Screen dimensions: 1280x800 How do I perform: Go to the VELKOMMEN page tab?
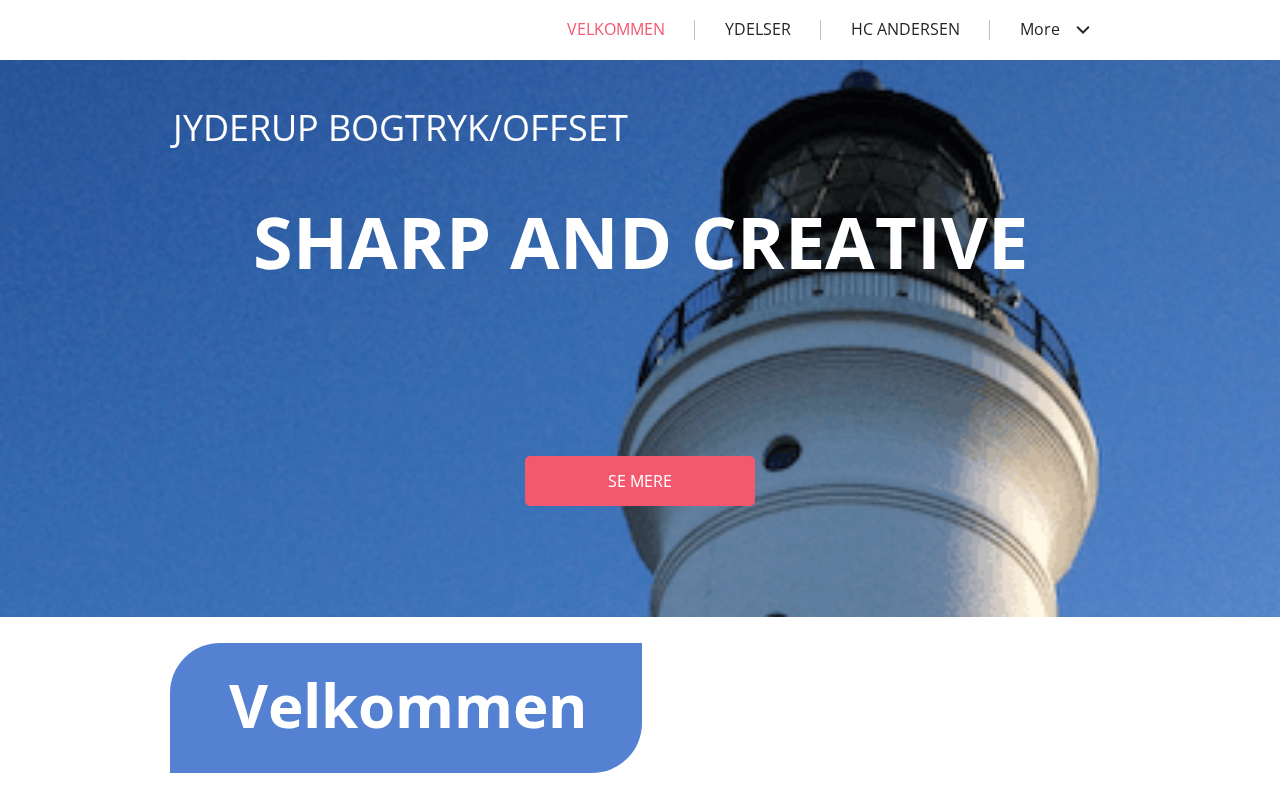pyautogui.click(x=616, y=30)
